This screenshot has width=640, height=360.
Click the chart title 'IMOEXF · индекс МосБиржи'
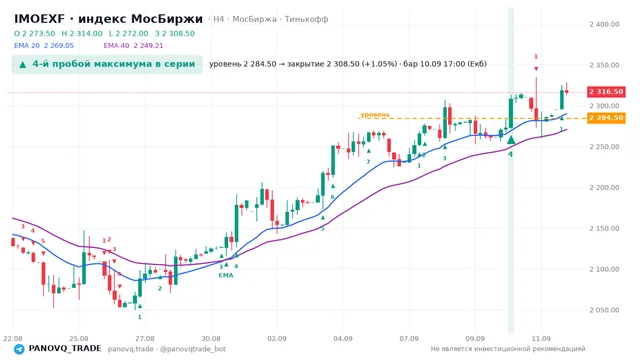coord(108,19)
